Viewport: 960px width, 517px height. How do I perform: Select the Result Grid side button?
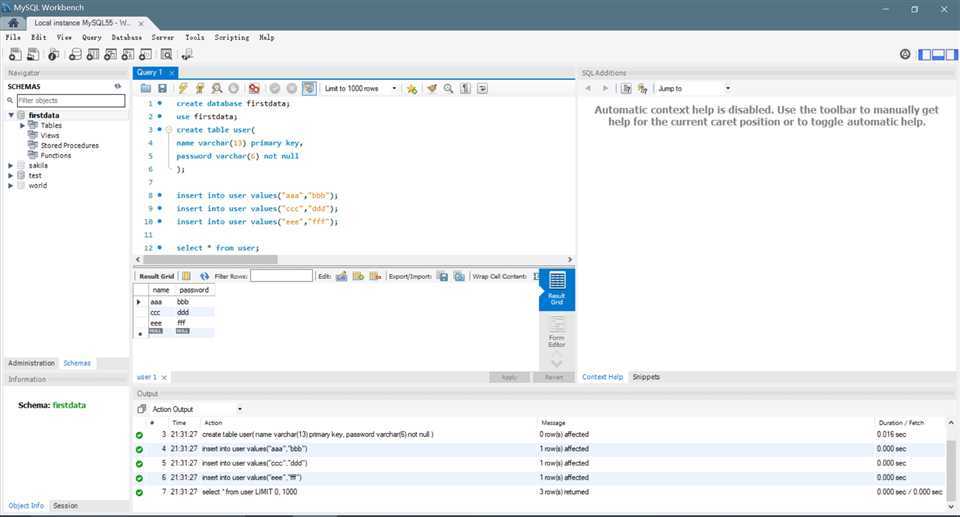(557, 289)
